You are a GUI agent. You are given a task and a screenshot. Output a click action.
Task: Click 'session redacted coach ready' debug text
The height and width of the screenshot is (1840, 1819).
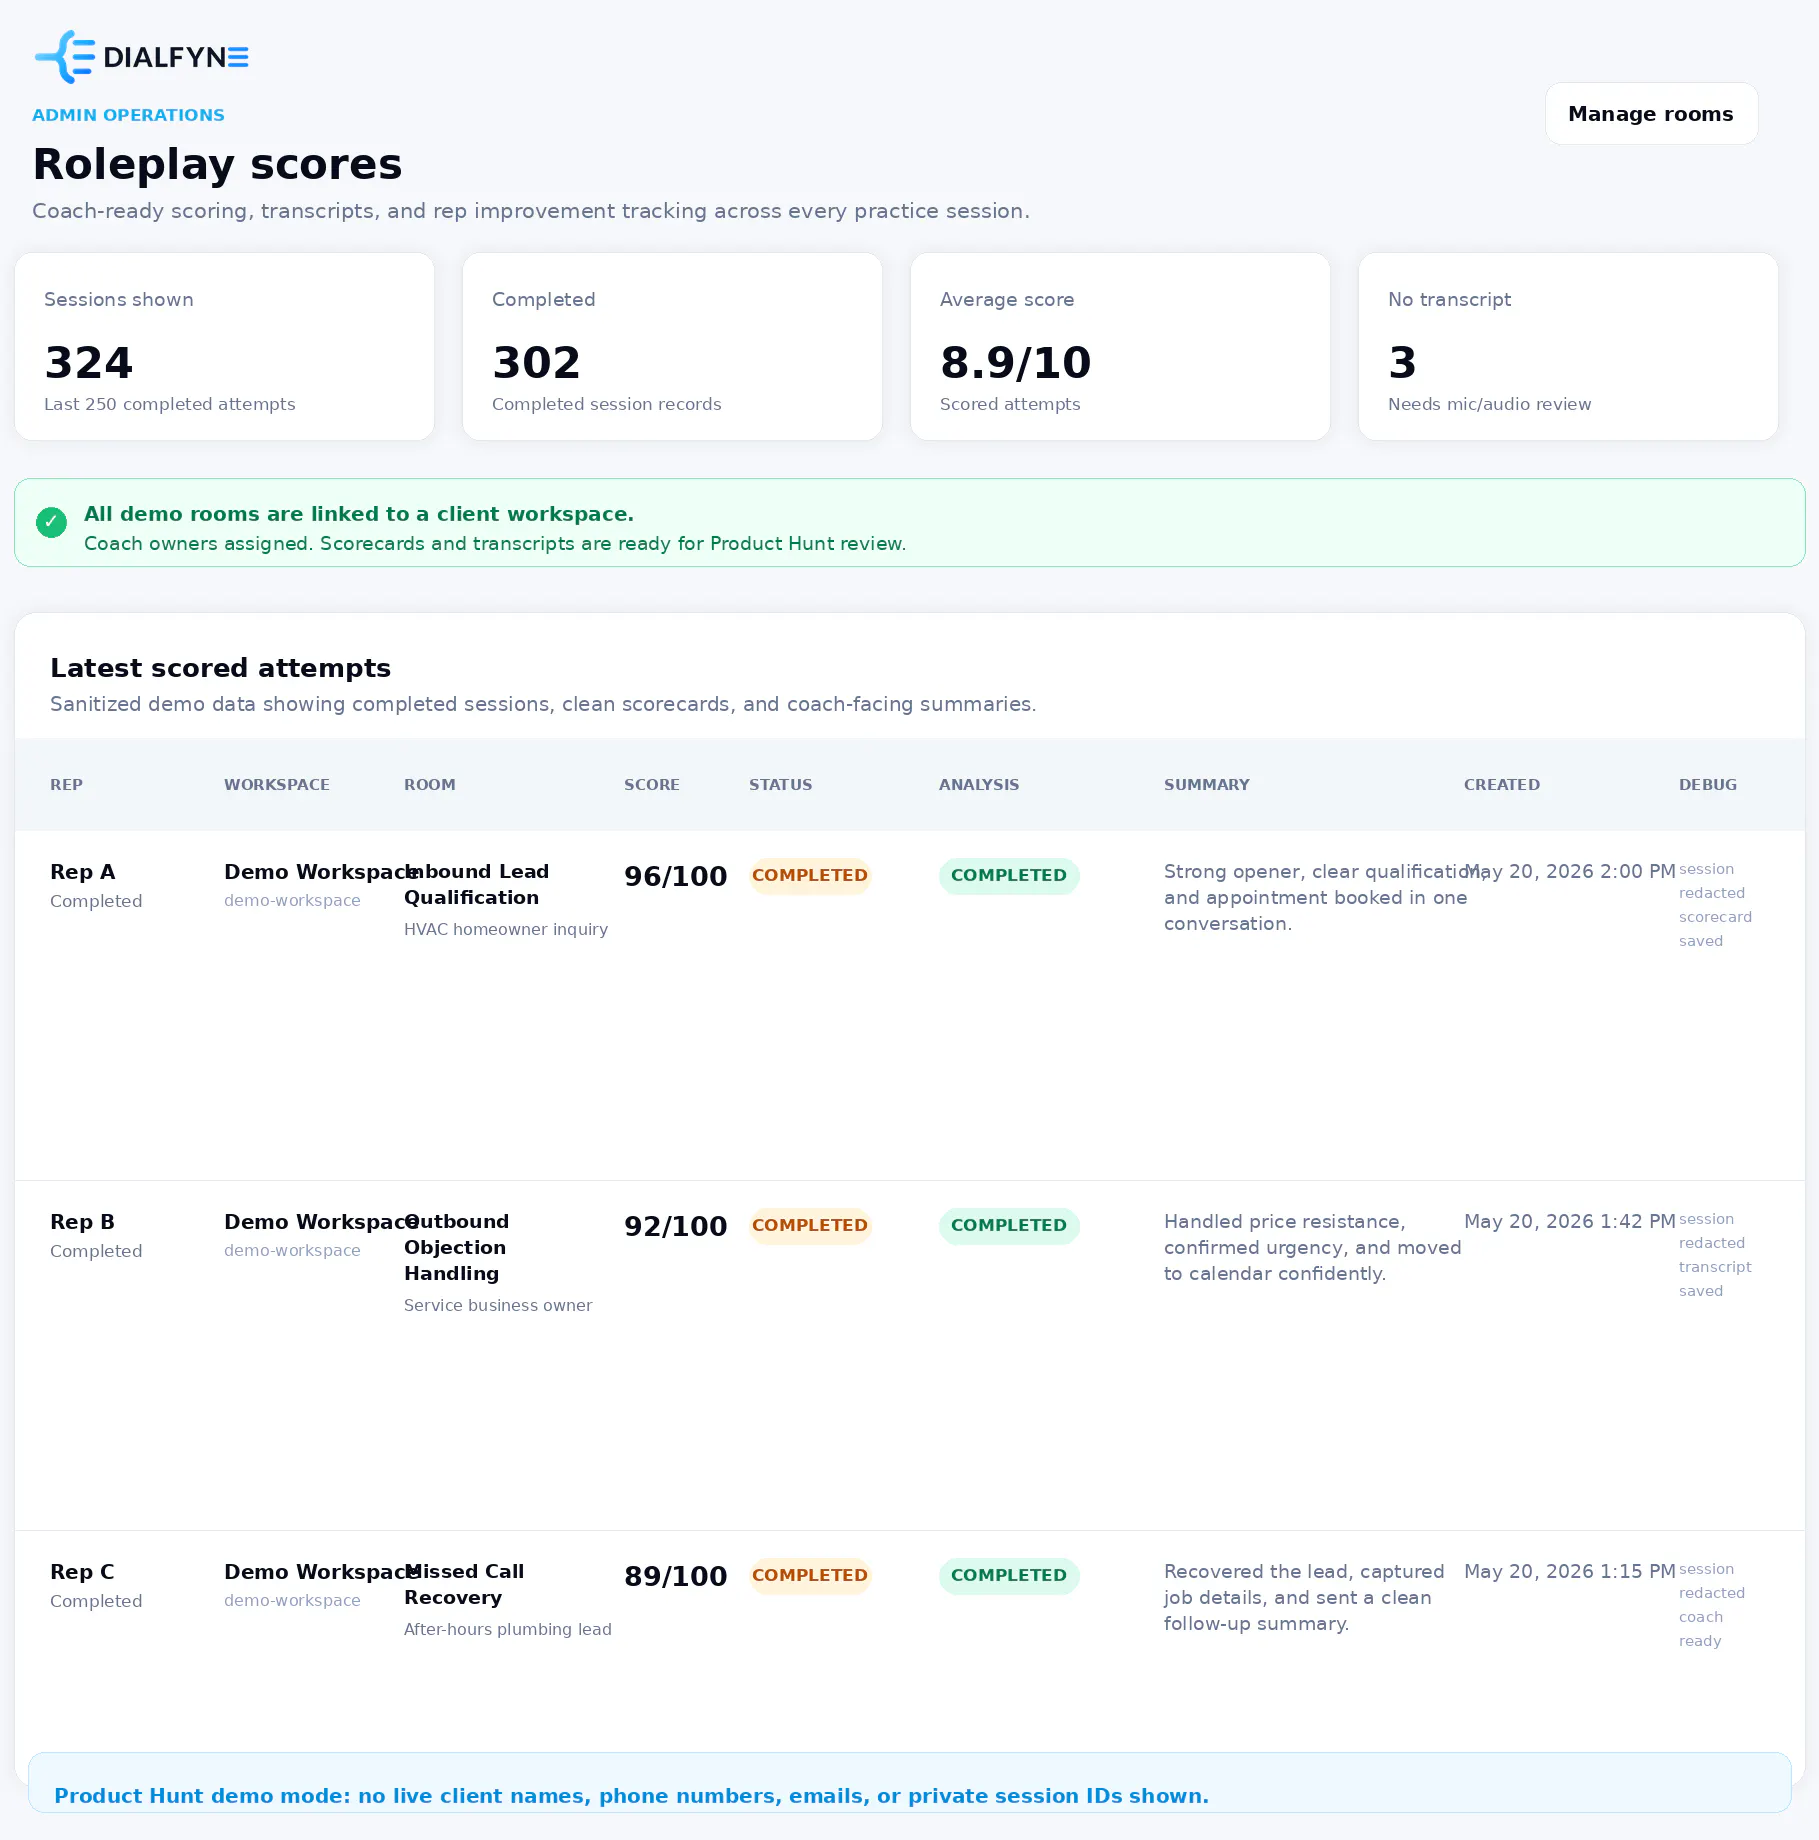pyautogui.click(x=1712, y=1606)
